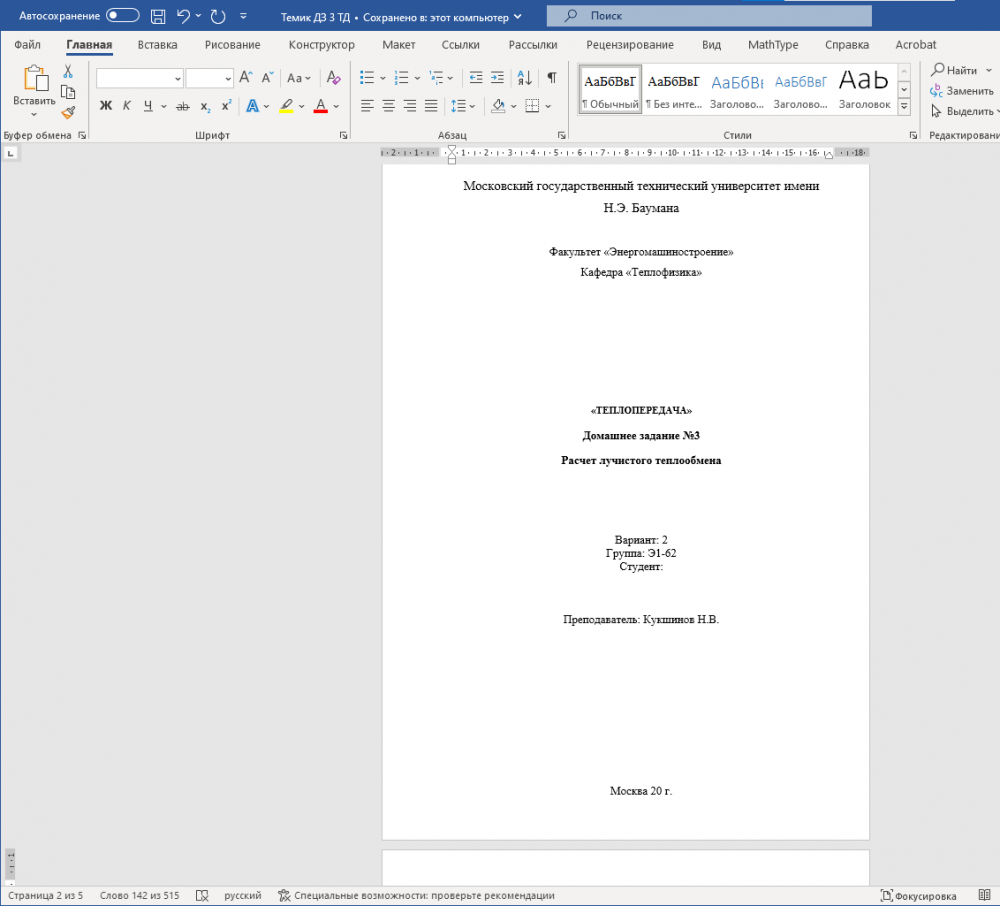The height and width of the screenshot is (906, 1000).
Task: Click the Фокусировка button in status bar
Action: (x=918, y=896)
